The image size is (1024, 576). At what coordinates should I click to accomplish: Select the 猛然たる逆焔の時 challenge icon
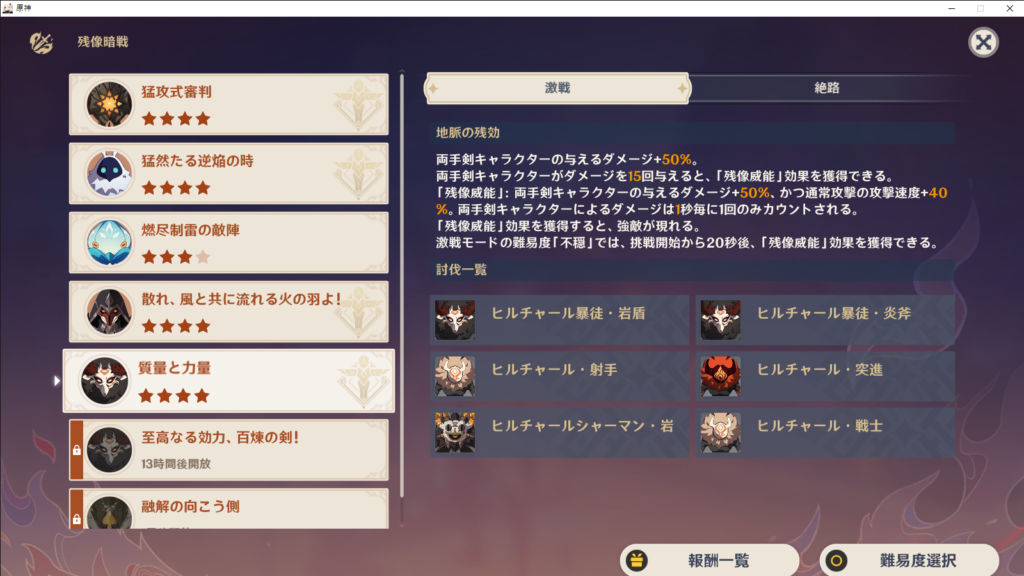[x=109, y=174]
